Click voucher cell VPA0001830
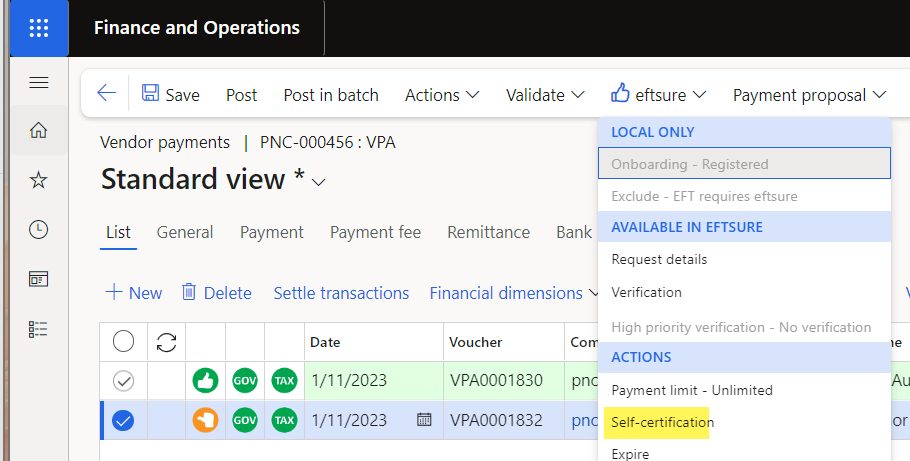 coord(504,381)
